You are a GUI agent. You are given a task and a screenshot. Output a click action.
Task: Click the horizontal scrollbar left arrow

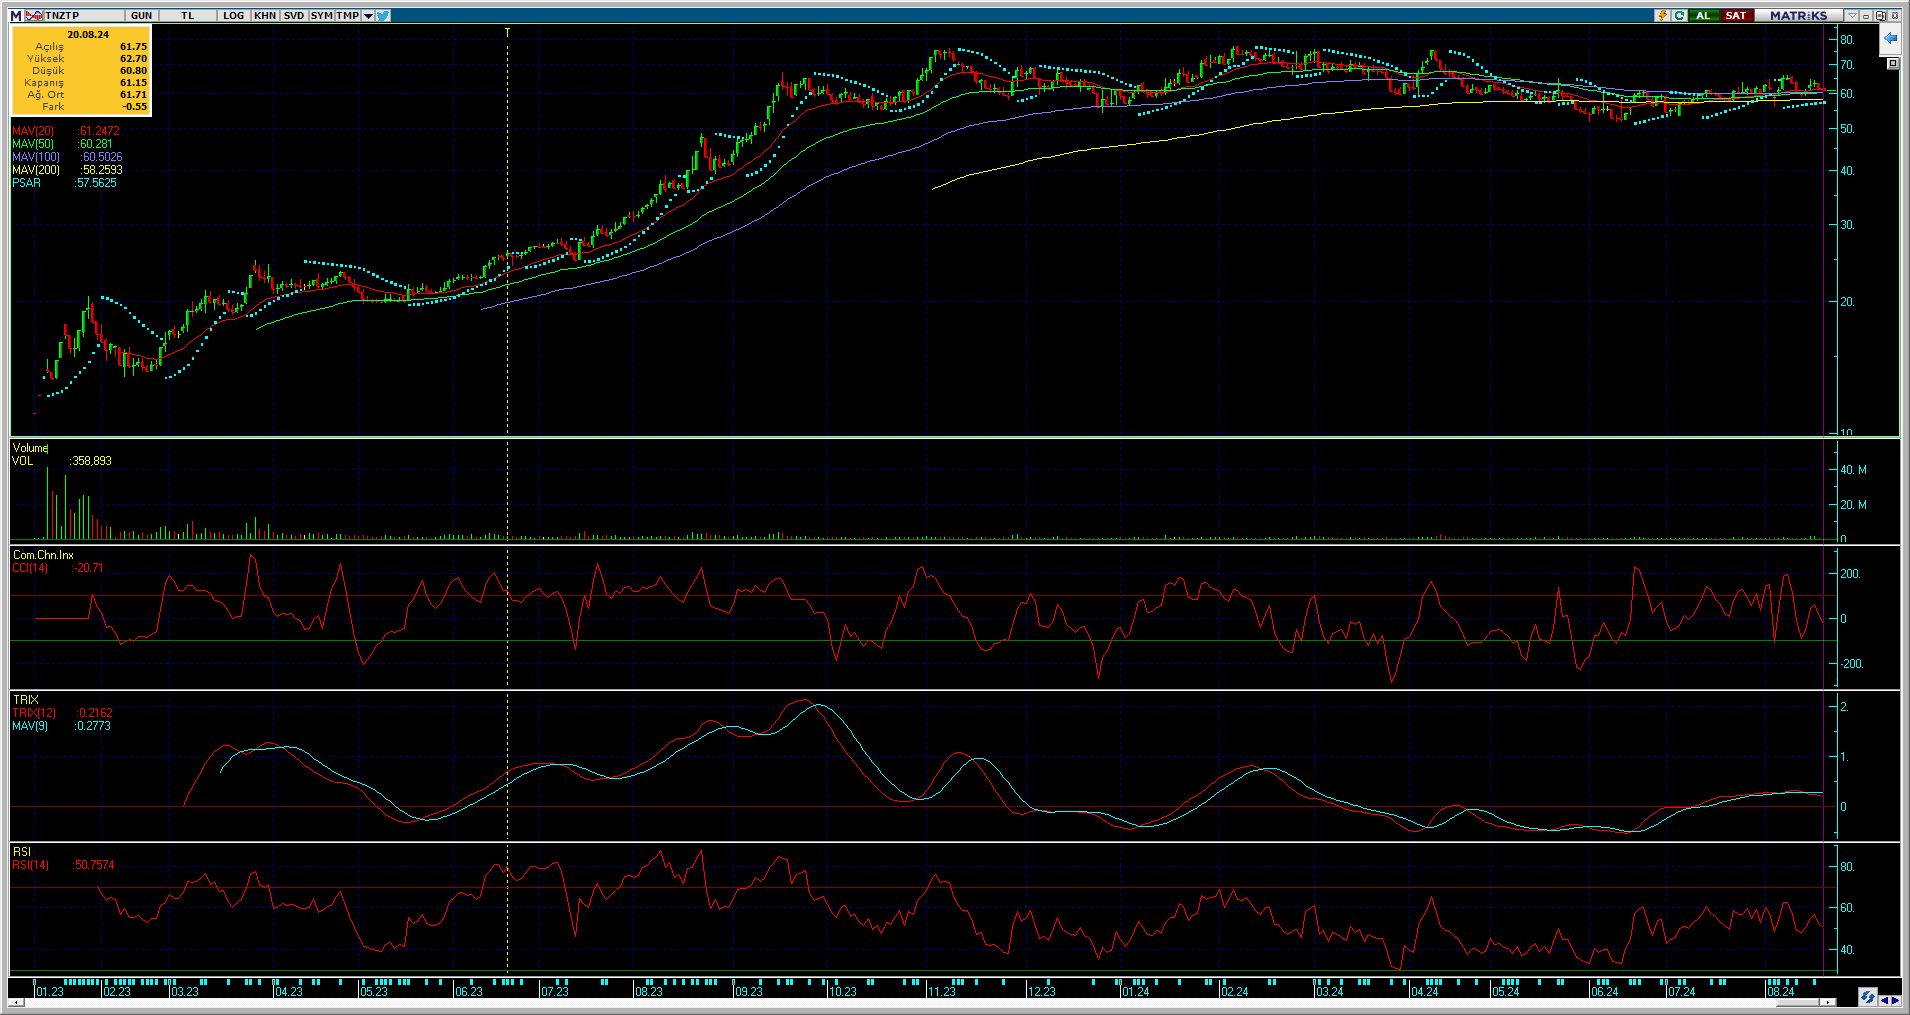tap(16, 1002)
